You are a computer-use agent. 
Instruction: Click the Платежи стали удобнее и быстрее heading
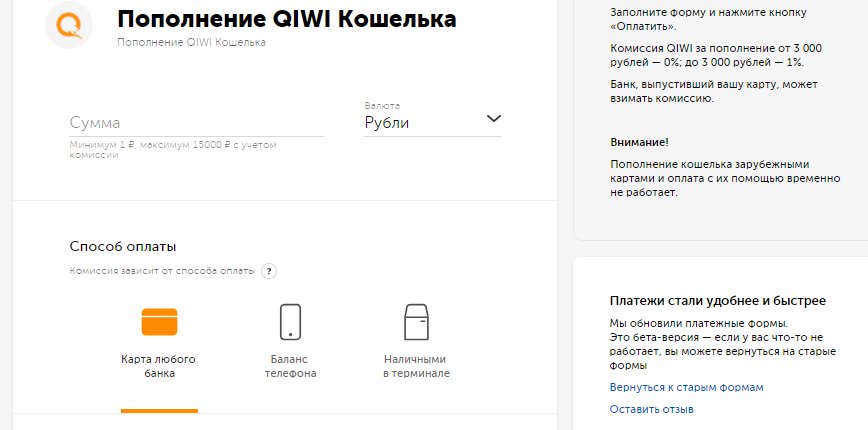point(718,301)
